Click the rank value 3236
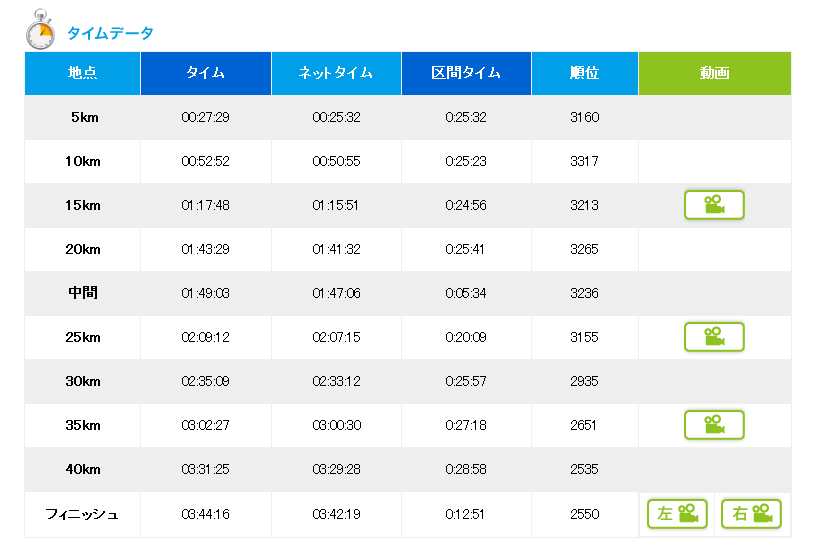The width and height of the screenshot is (816, 545). pyautogui.click(x=584, y=293)
